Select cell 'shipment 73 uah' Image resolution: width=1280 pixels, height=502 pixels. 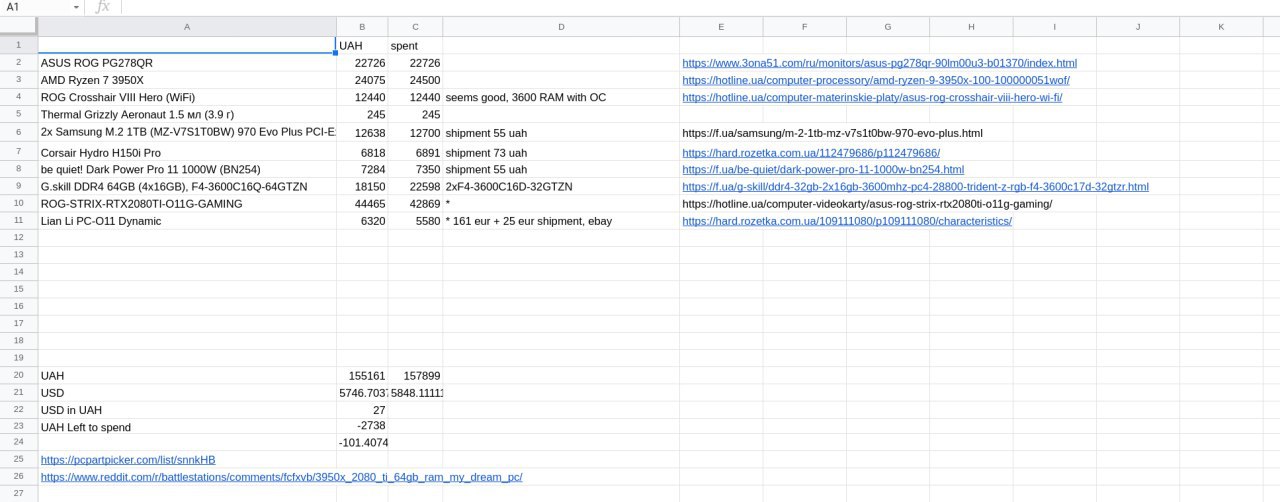tap(561, 153)
